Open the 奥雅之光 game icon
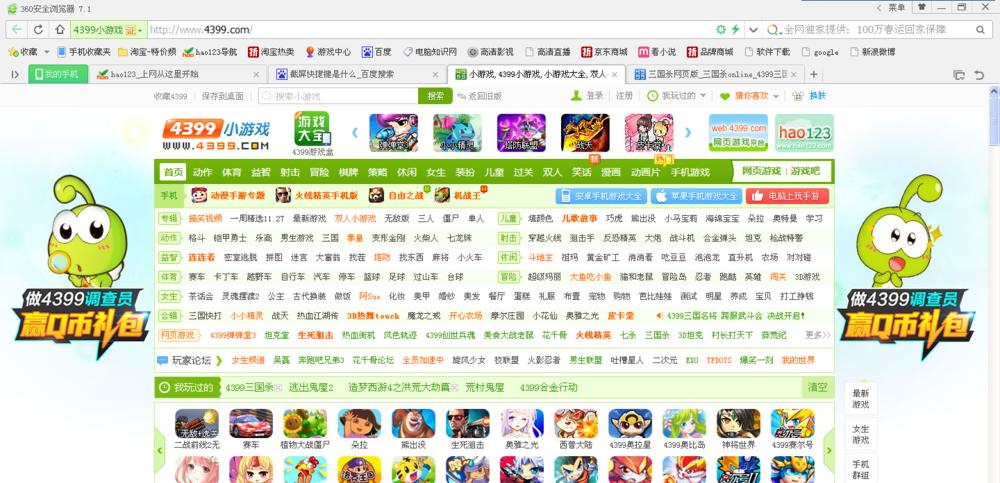Viewport: 1000px width, 483px height. [522, 424]
